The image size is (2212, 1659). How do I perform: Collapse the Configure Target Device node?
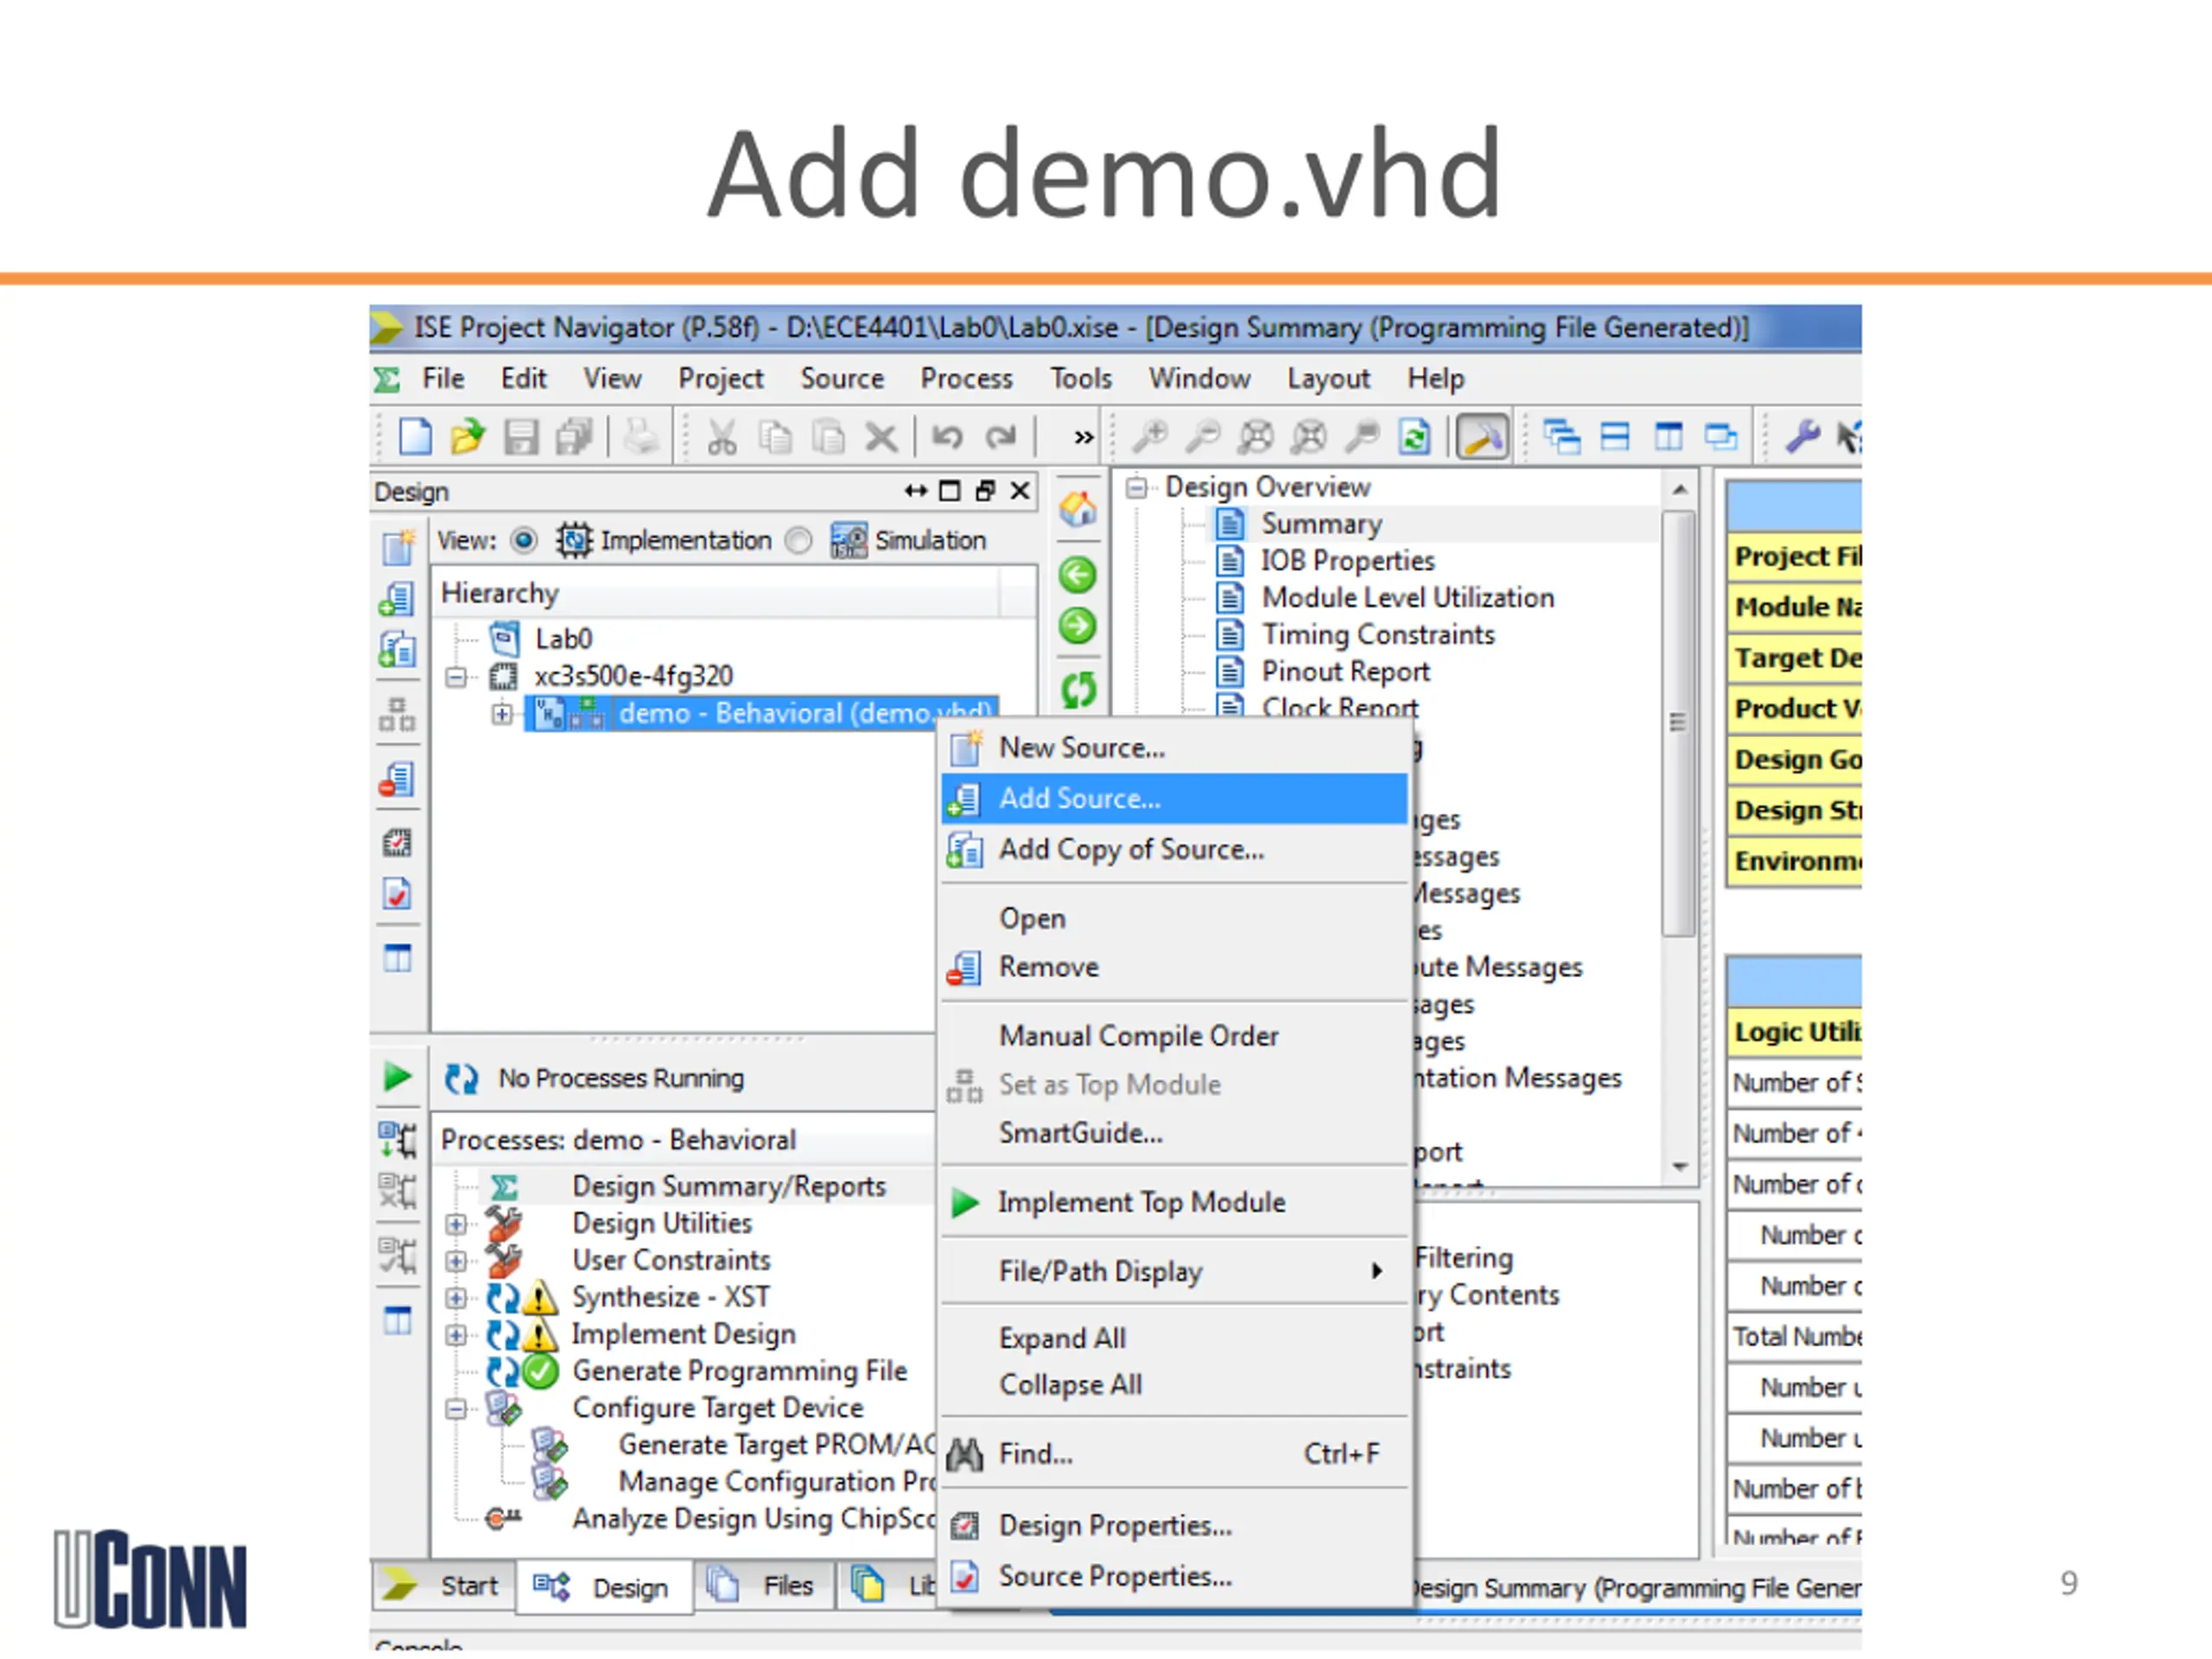tap(455, 1409)
